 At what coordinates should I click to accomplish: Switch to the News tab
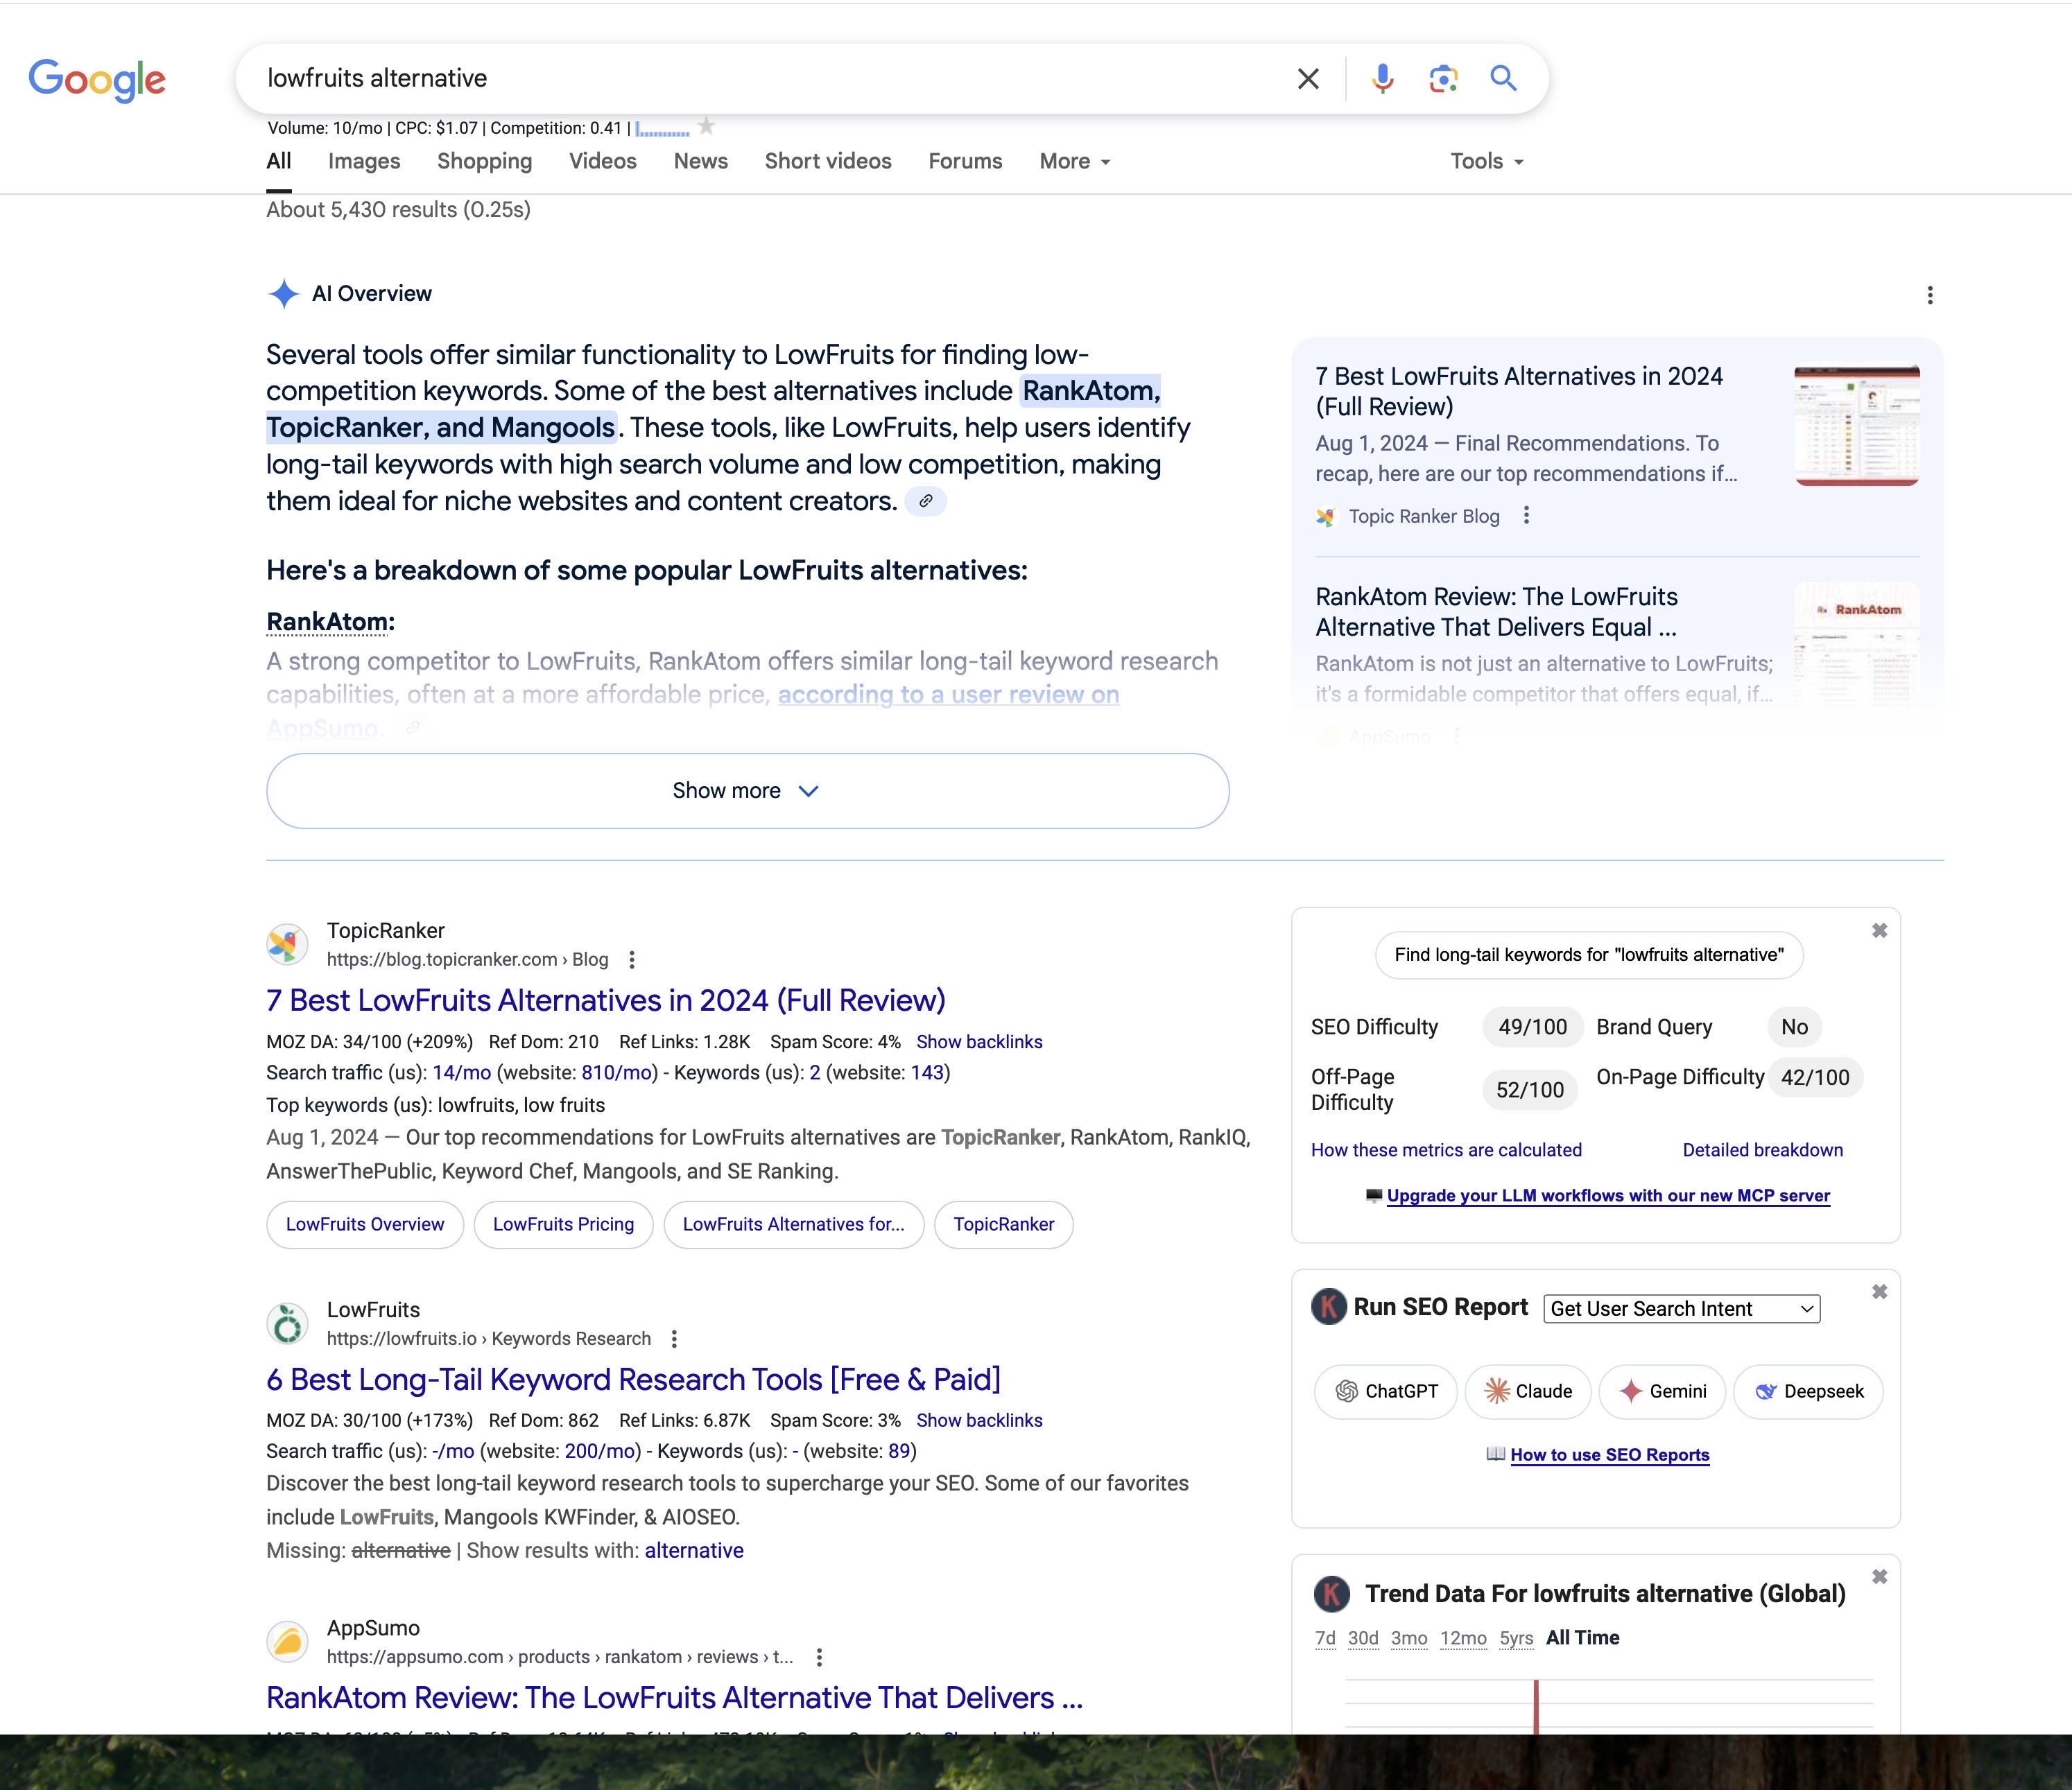coord(700,161)
